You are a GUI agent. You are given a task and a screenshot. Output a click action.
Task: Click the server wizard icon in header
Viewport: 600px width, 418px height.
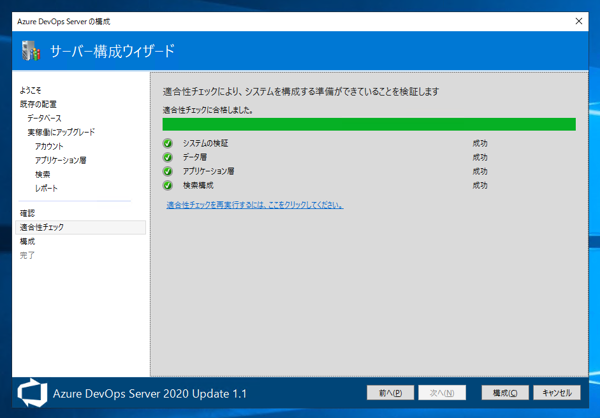(x=31, y=51)
